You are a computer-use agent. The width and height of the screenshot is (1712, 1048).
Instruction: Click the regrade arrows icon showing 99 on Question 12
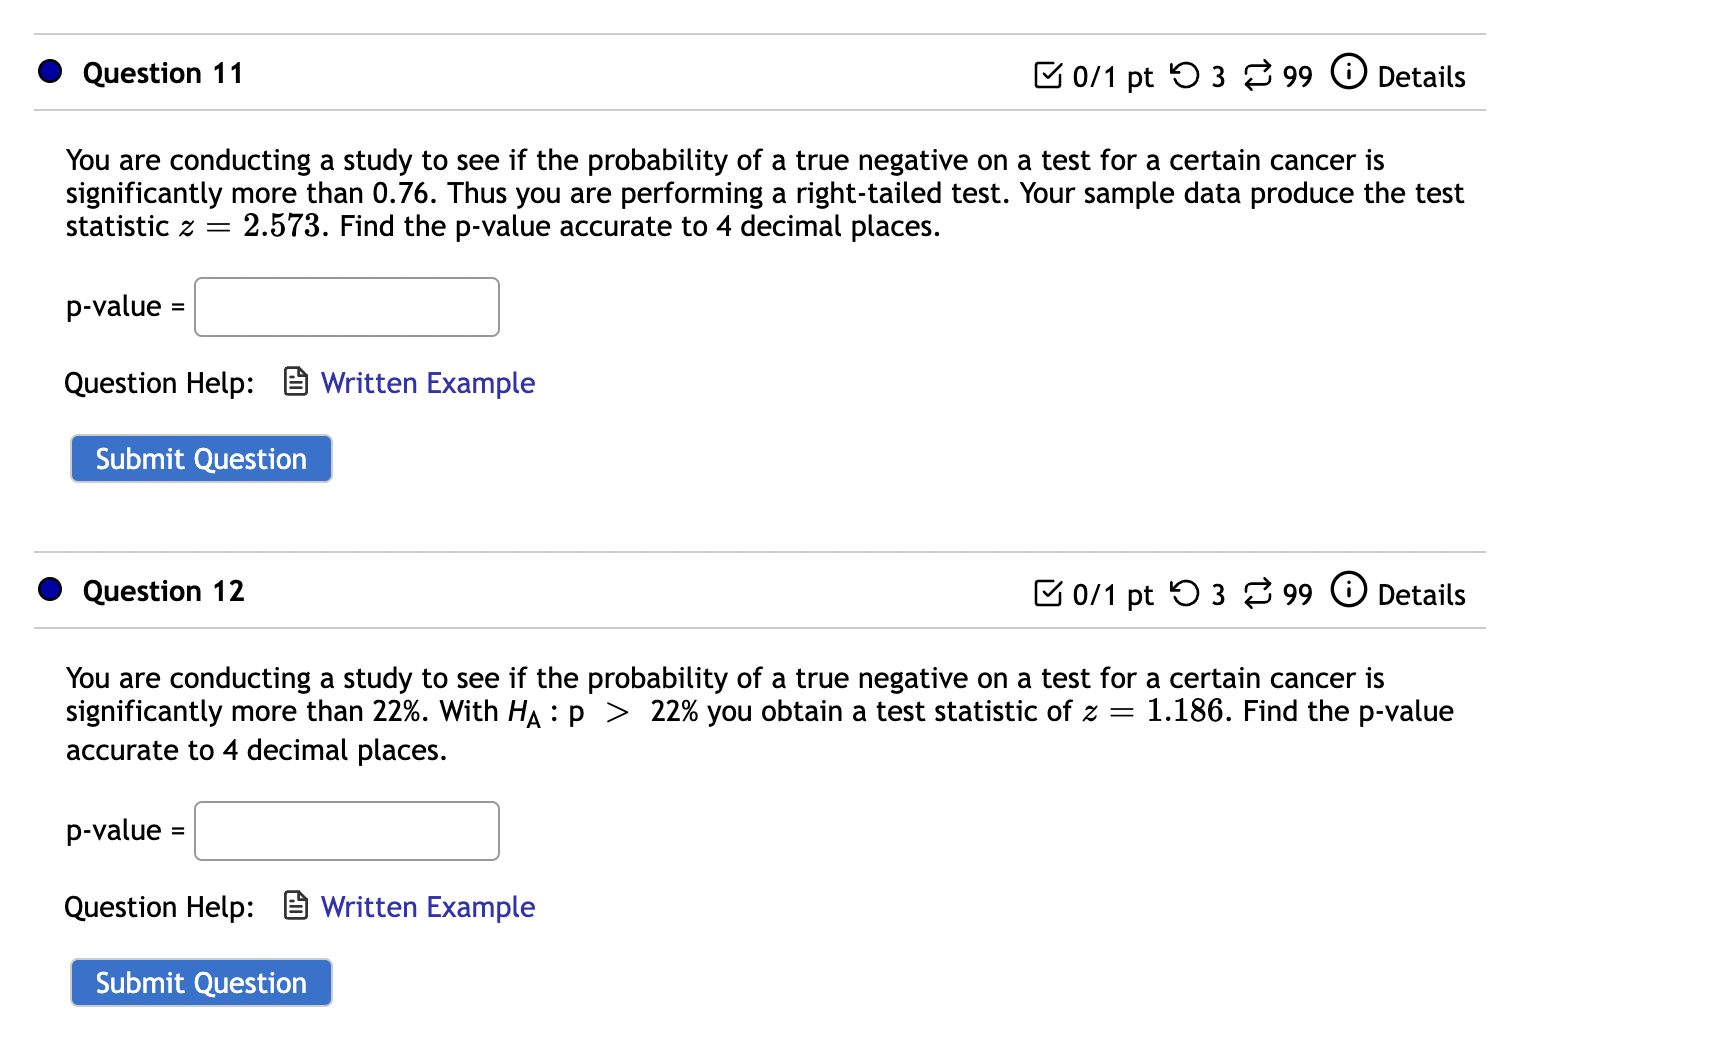1258,592
